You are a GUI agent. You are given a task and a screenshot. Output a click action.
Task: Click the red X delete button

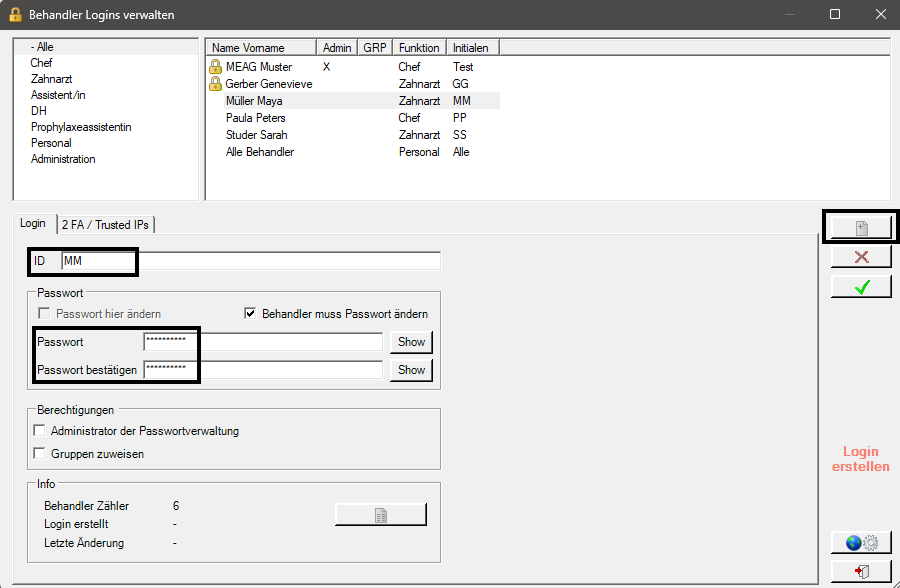coord(861,257)
